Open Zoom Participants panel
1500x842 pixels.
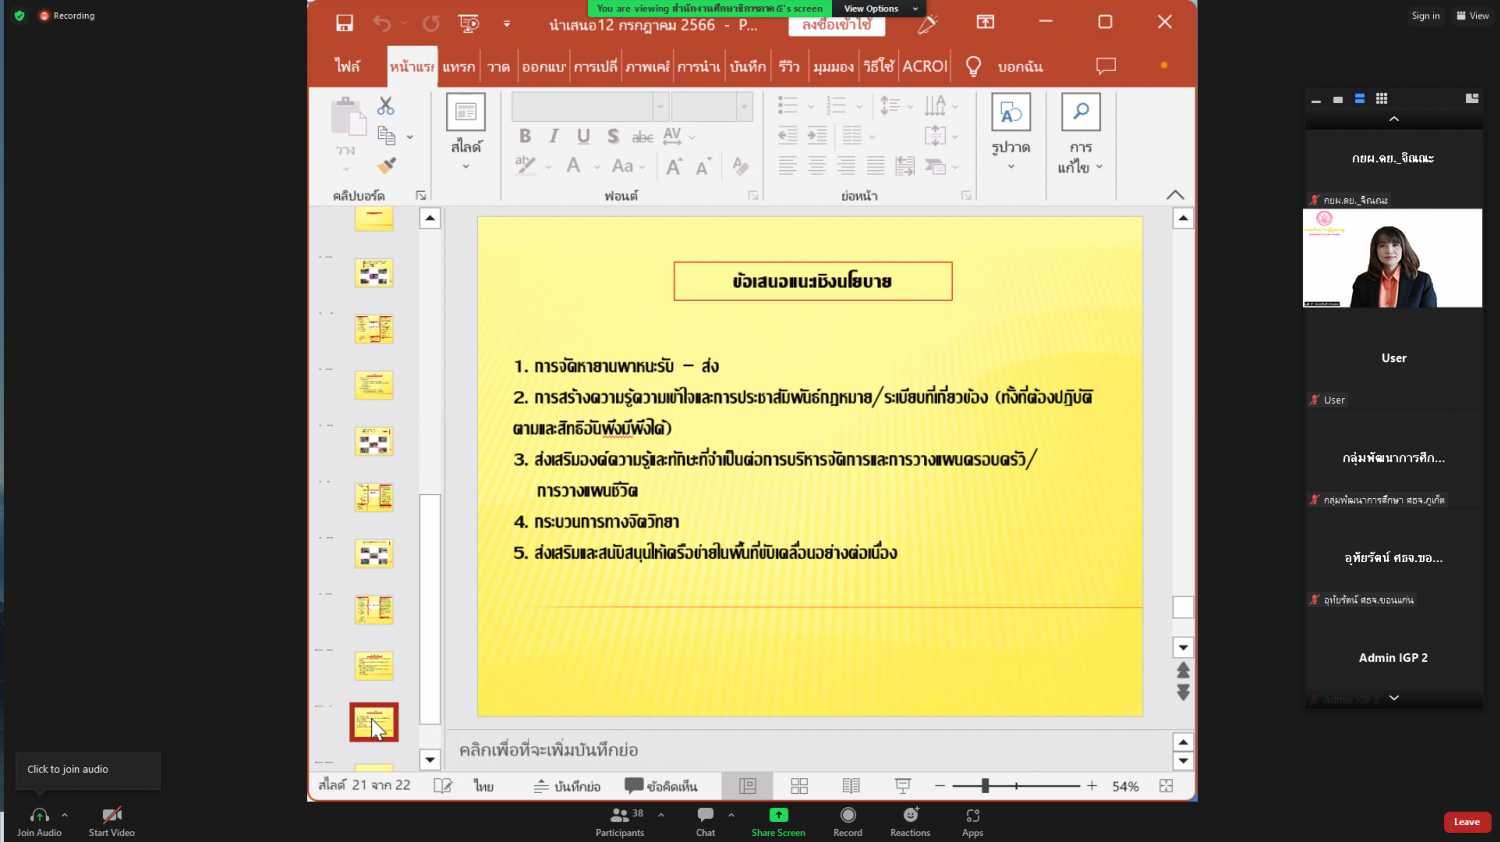click(620, 822)
